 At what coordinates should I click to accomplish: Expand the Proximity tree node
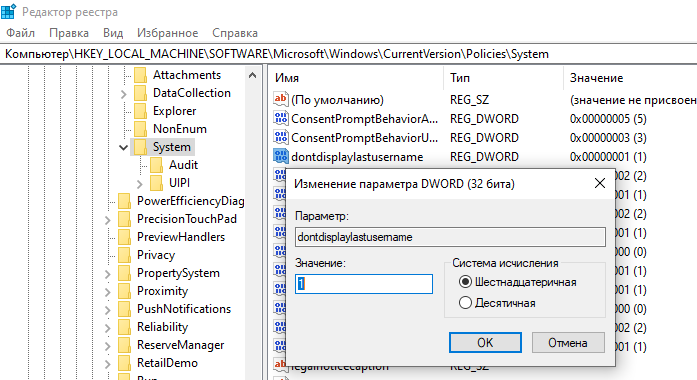click(108, 292)
